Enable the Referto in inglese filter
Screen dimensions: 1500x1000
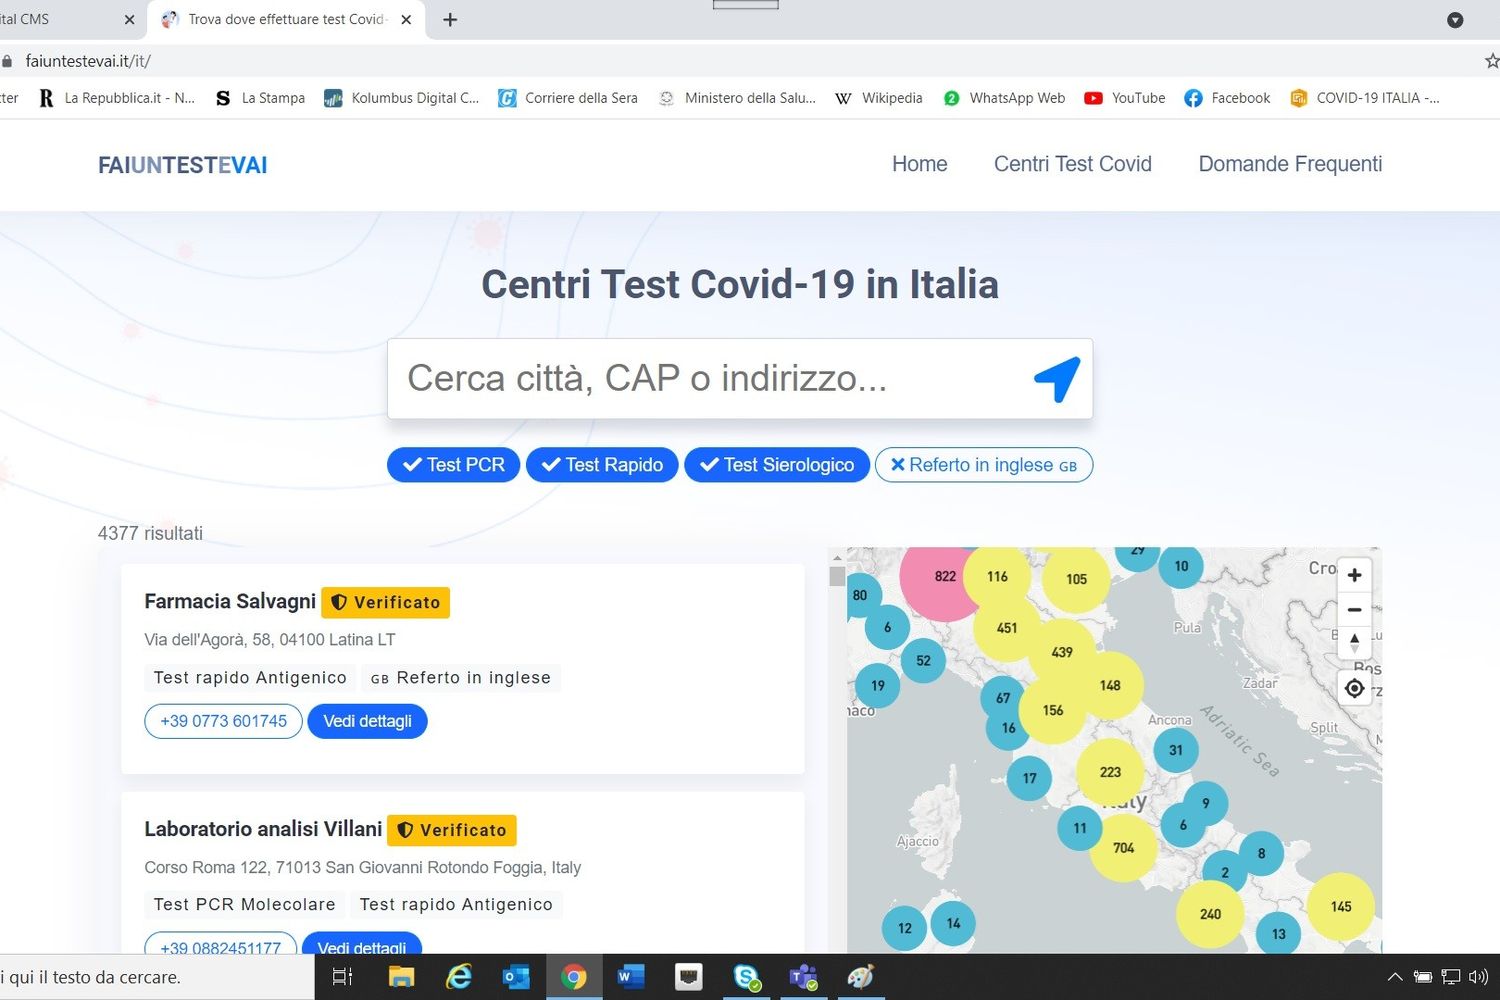983,464
